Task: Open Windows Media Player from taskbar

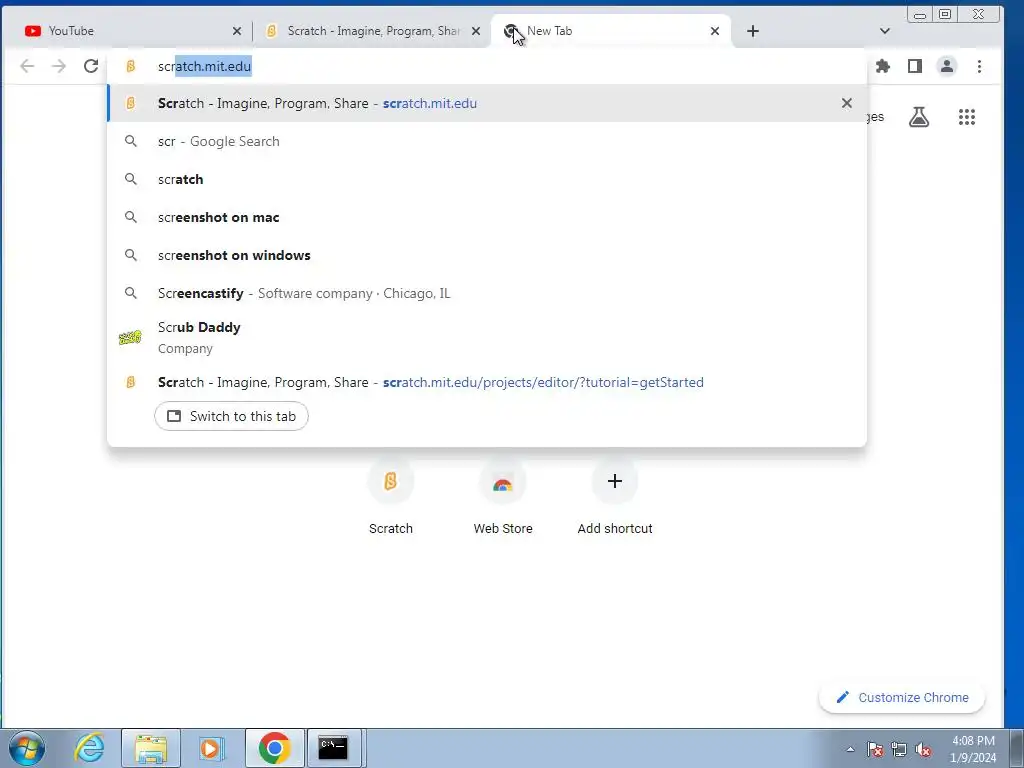Action: pyautogui.click(x=211, y=748)
